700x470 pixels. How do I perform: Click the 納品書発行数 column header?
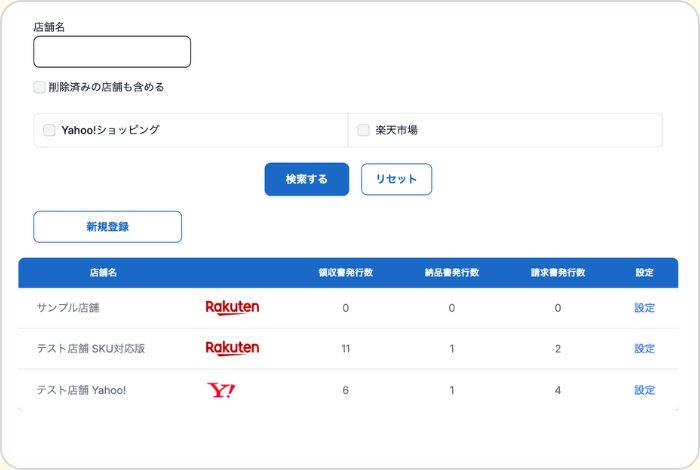point(452,272)
